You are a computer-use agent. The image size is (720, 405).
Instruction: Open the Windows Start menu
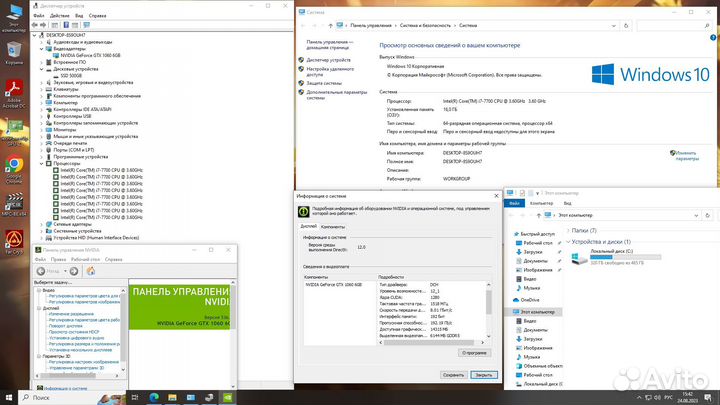click(9, 398)
